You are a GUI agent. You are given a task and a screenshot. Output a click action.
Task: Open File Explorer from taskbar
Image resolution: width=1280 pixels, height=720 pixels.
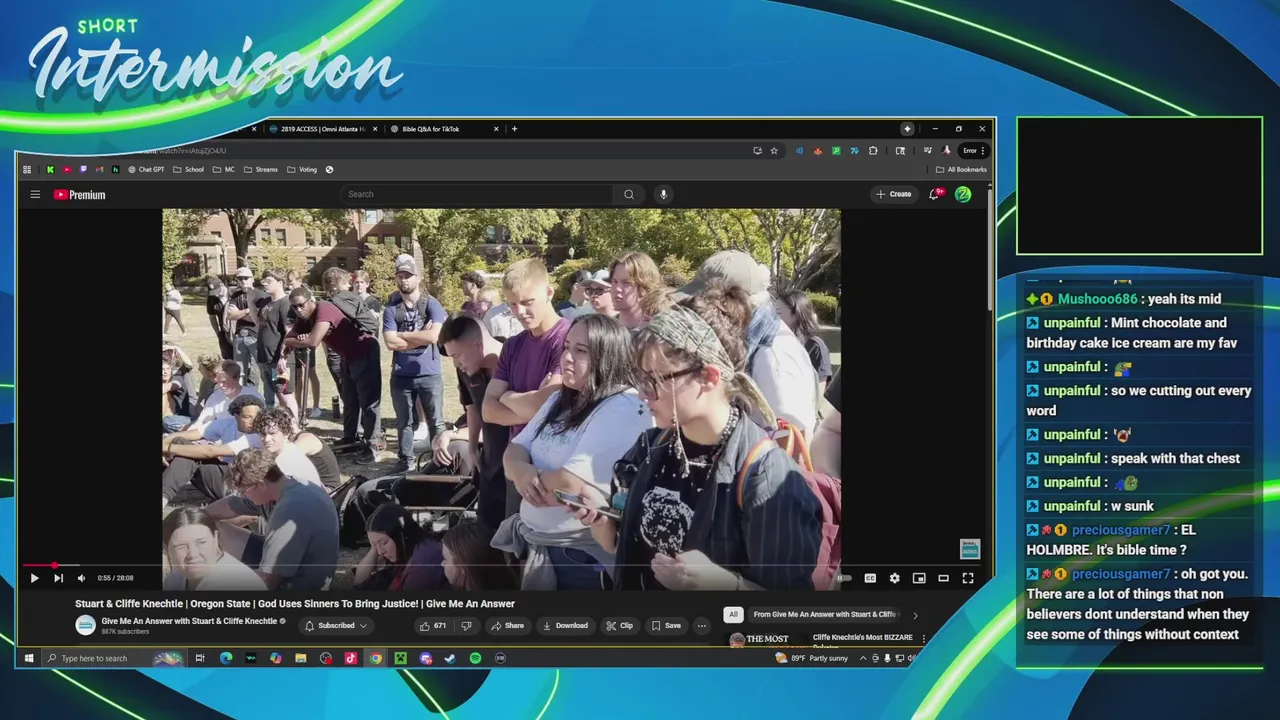click(x=300, y=658)
